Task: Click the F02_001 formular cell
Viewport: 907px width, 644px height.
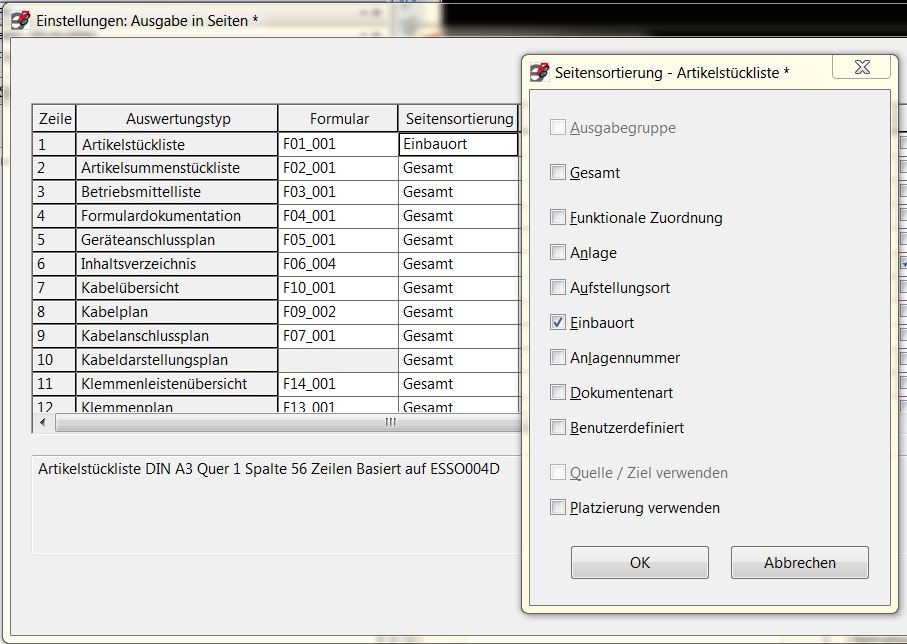Action: (338, 168)
